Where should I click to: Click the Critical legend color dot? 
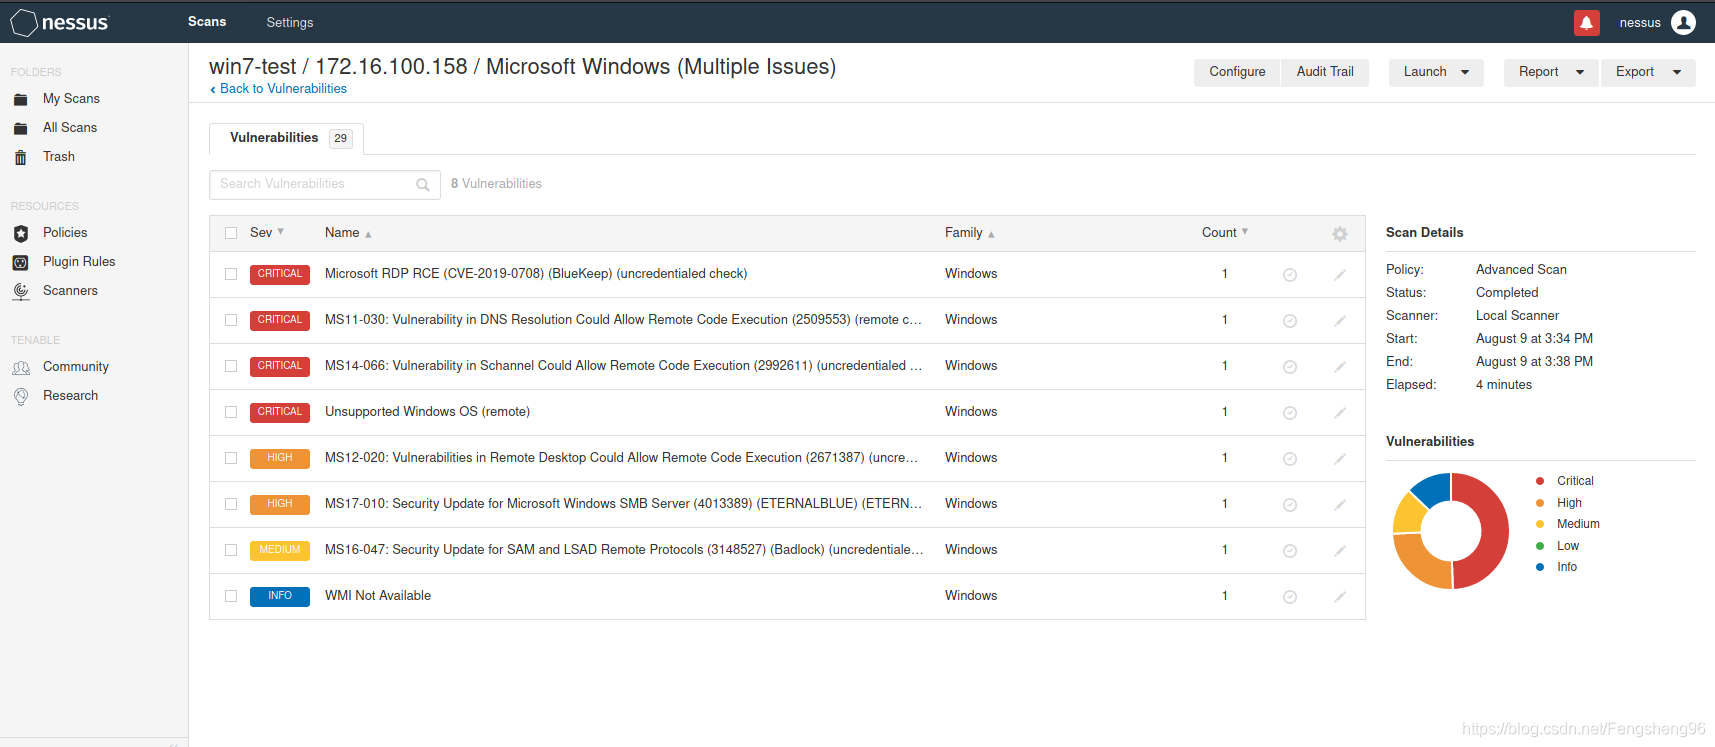[x=1540, y=481]
